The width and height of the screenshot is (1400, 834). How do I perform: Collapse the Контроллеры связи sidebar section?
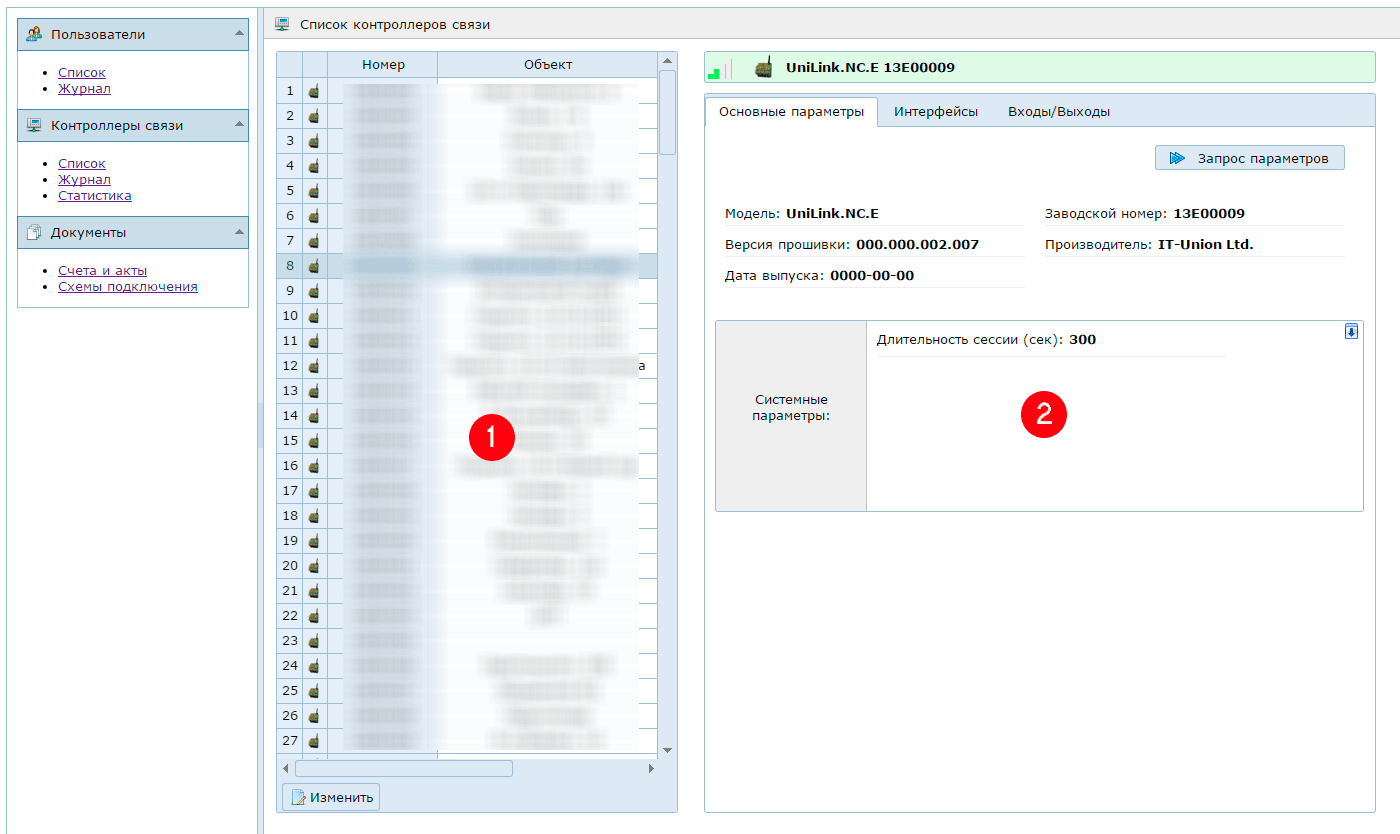pyautogui.click(x=239, y=124)
